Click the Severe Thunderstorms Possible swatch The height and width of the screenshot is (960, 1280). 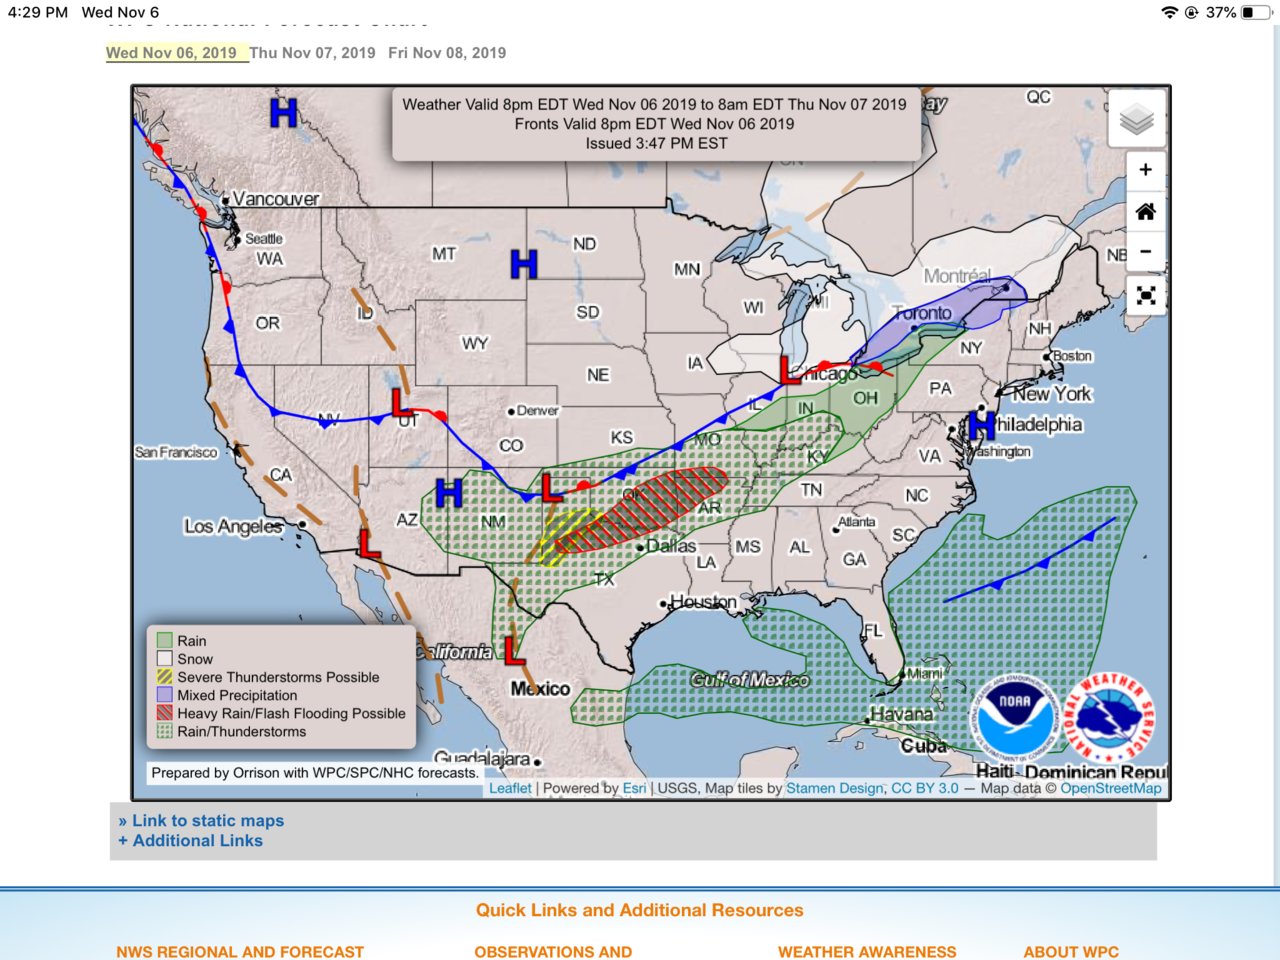(165, 677)
